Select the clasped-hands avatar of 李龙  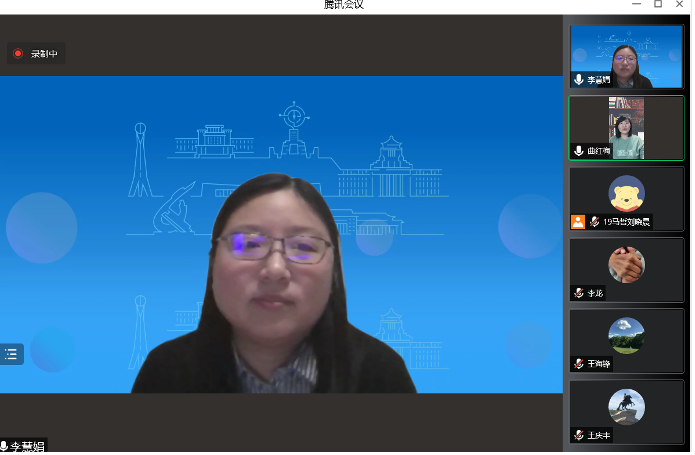(x=626, y=264)
